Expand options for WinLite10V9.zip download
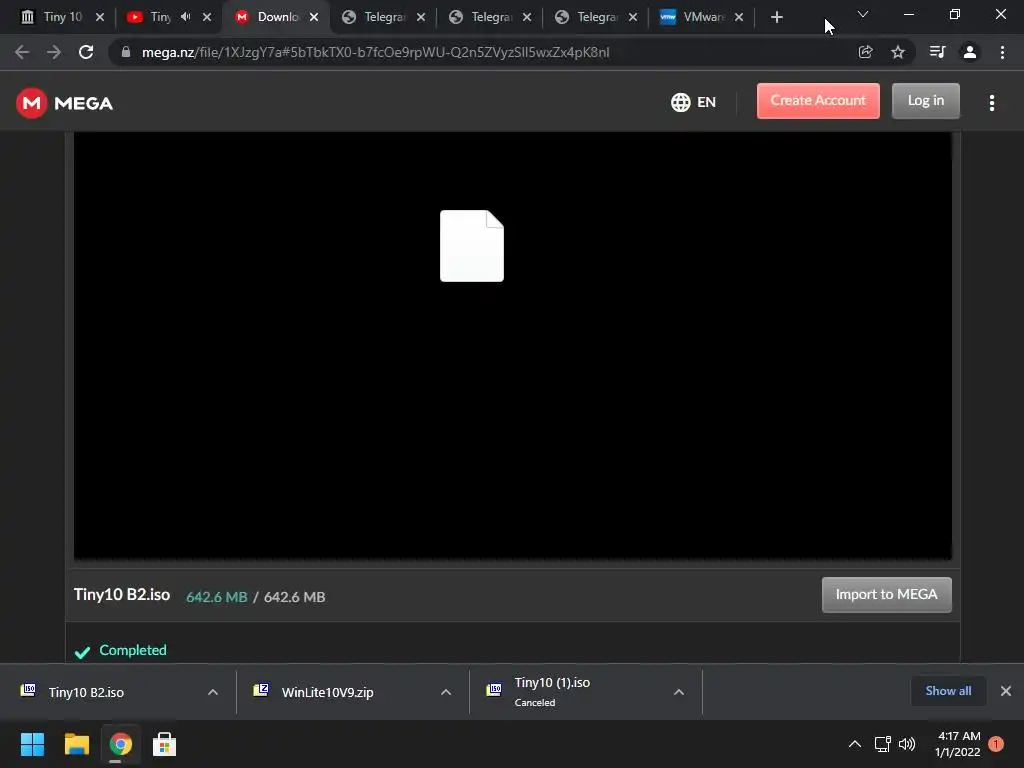Viewport: 1024px width, 768px height. point(446,692)
